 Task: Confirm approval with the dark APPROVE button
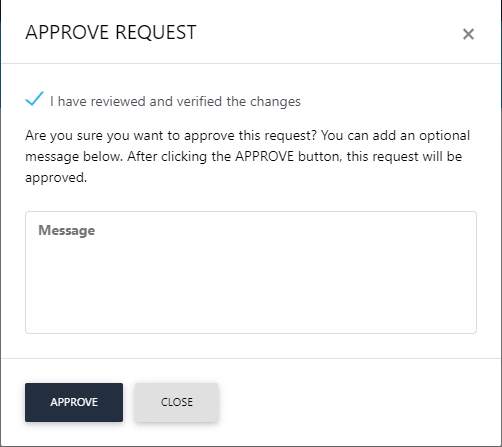[x=74, y=402]
